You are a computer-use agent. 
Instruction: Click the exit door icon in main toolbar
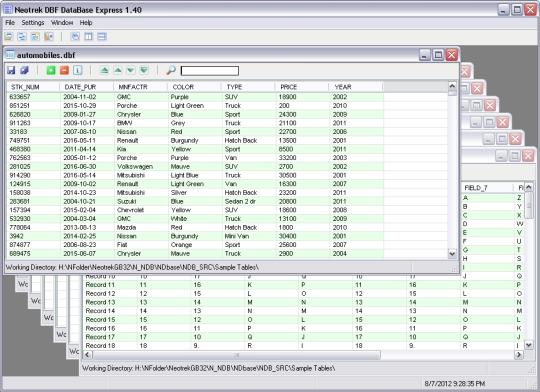point(49,37)
